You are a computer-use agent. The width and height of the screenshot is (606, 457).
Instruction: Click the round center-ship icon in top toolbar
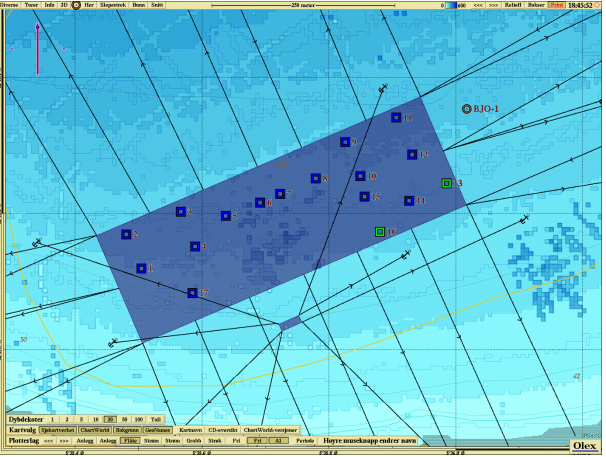(75, 5)
